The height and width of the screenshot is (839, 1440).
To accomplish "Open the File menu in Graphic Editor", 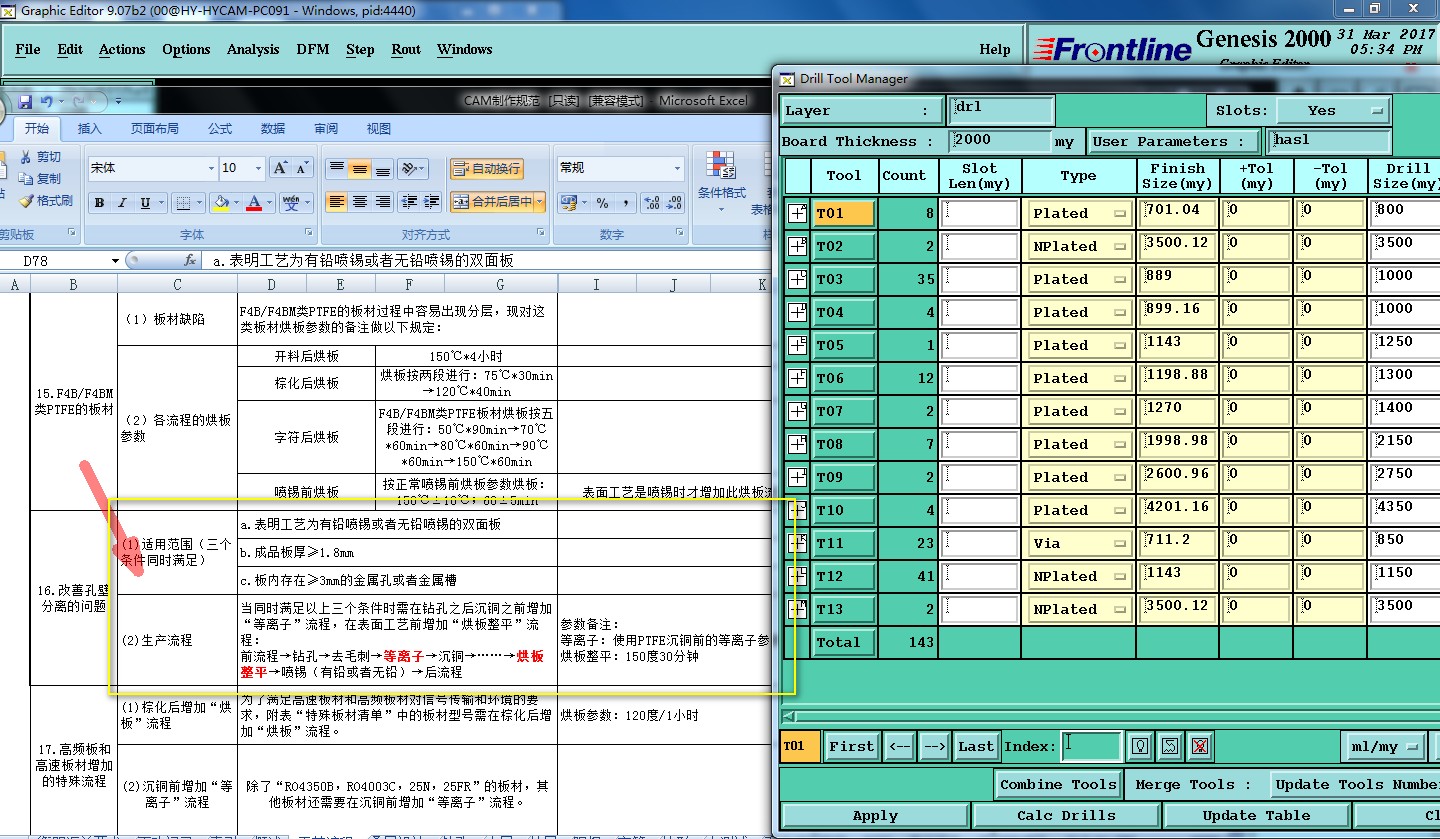I will [28, 49].
